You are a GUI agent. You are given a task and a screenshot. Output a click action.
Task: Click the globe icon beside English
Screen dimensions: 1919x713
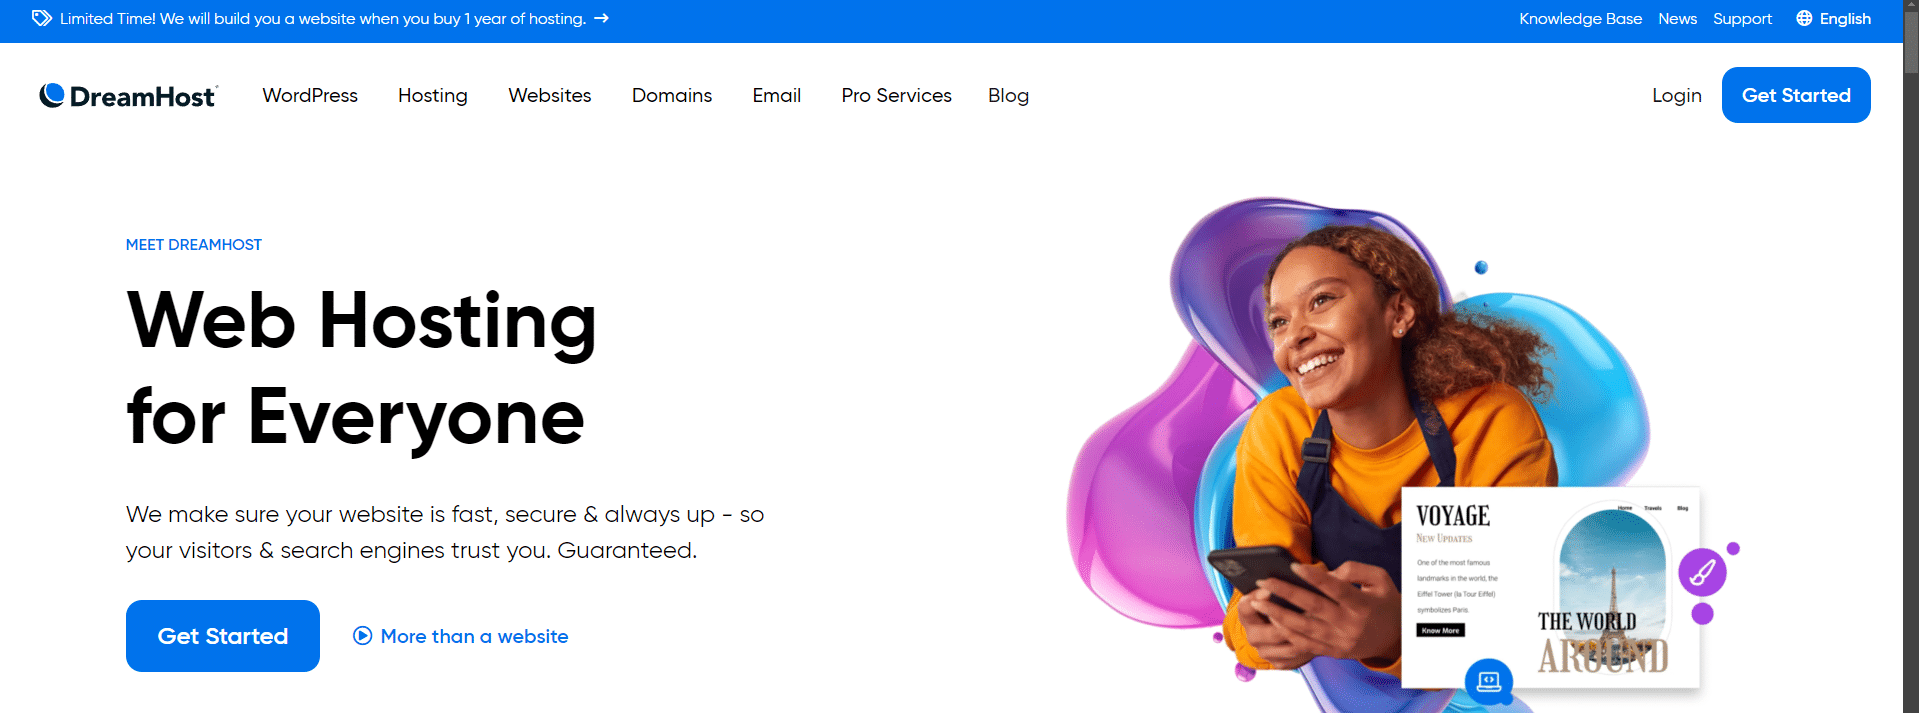pyautogui.click(x=1804, y=18)
